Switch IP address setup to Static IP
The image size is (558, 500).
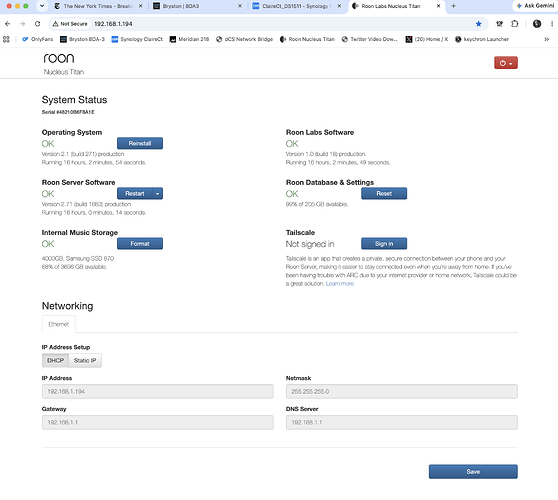pyautogui.click(x=85, y=360)
